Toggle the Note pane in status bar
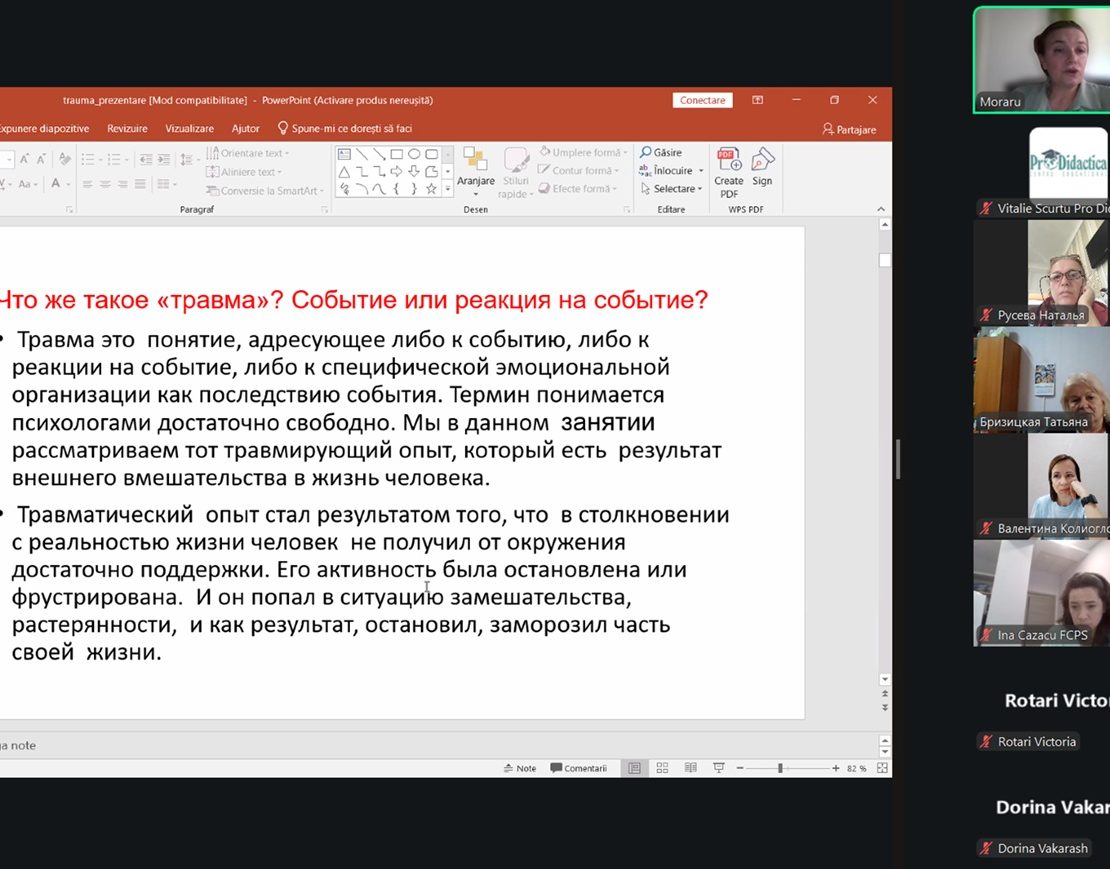The height and width of the screenshot is (869, 1110). click(x=519, y=768)
